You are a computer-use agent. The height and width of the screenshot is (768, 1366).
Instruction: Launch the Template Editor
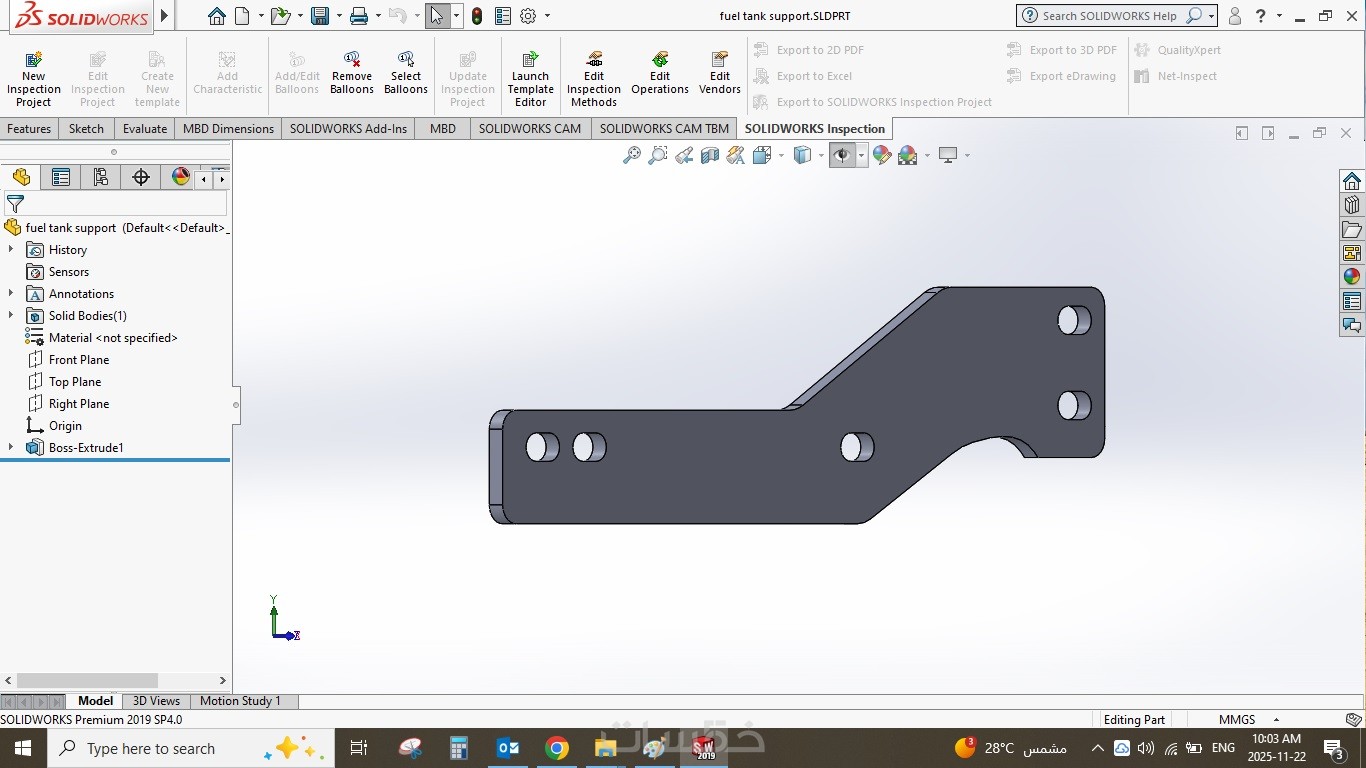(x=530, y=77)
